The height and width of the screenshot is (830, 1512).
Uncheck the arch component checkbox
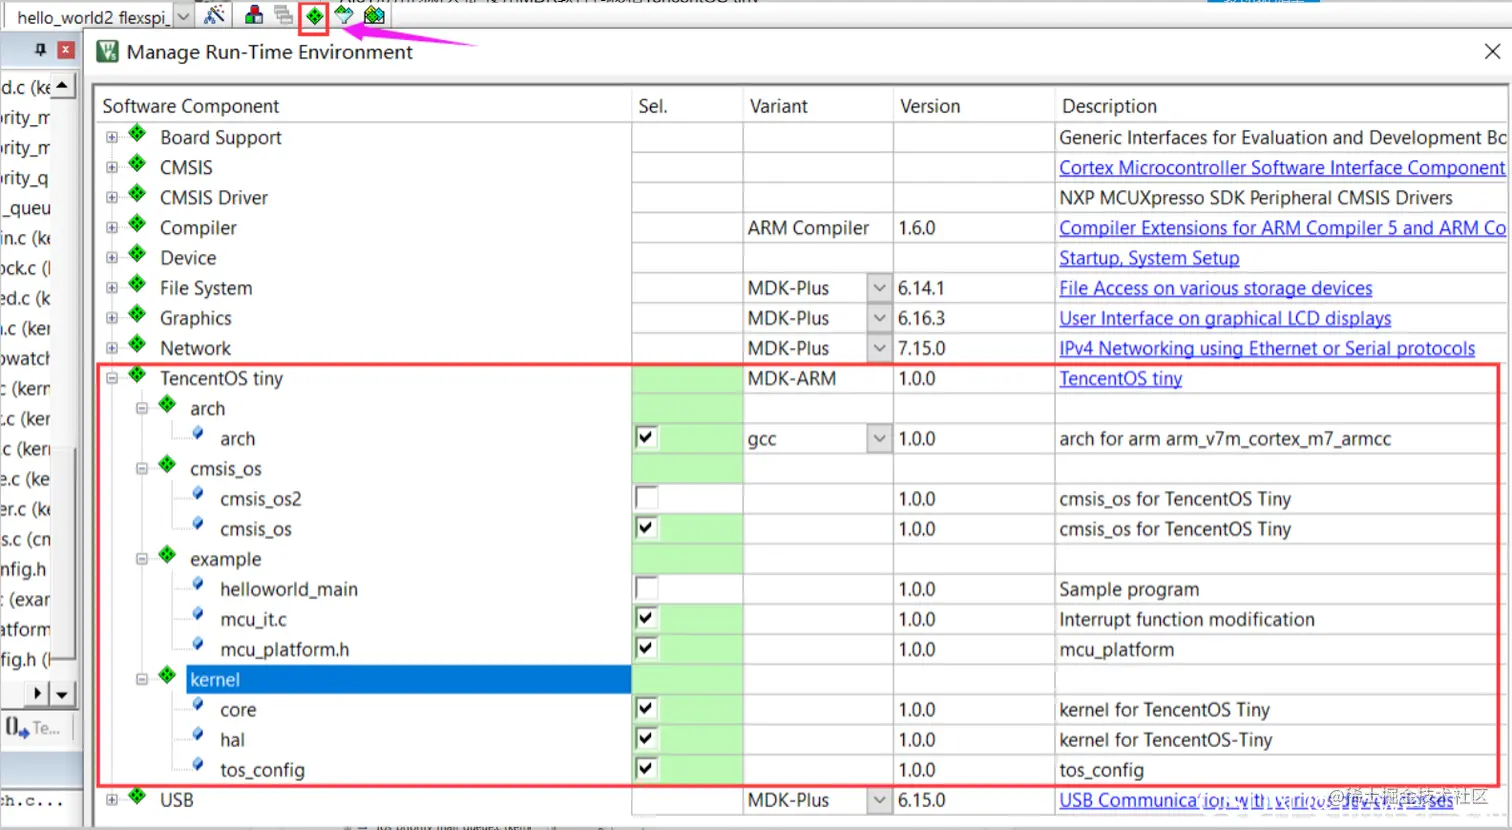click(646, 438)
